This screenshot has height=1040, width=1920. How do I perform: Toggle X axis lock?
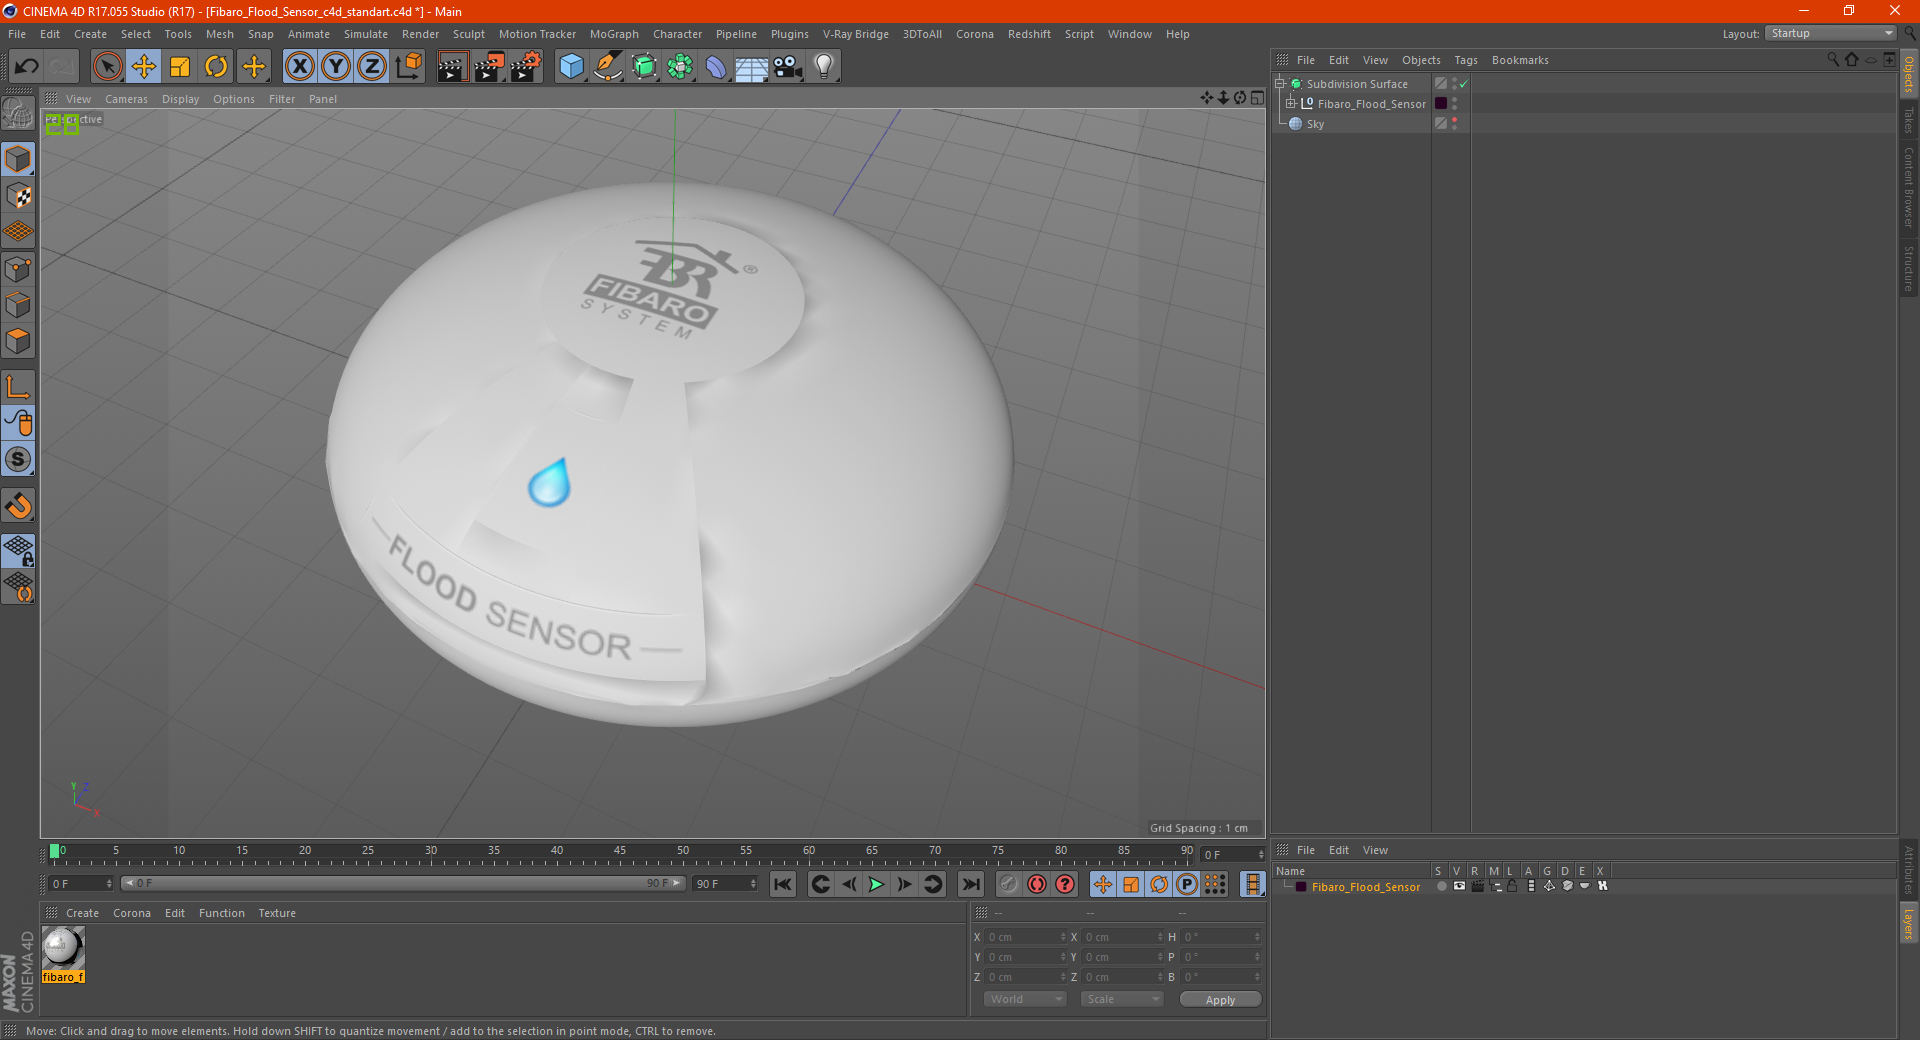point(299,67)
